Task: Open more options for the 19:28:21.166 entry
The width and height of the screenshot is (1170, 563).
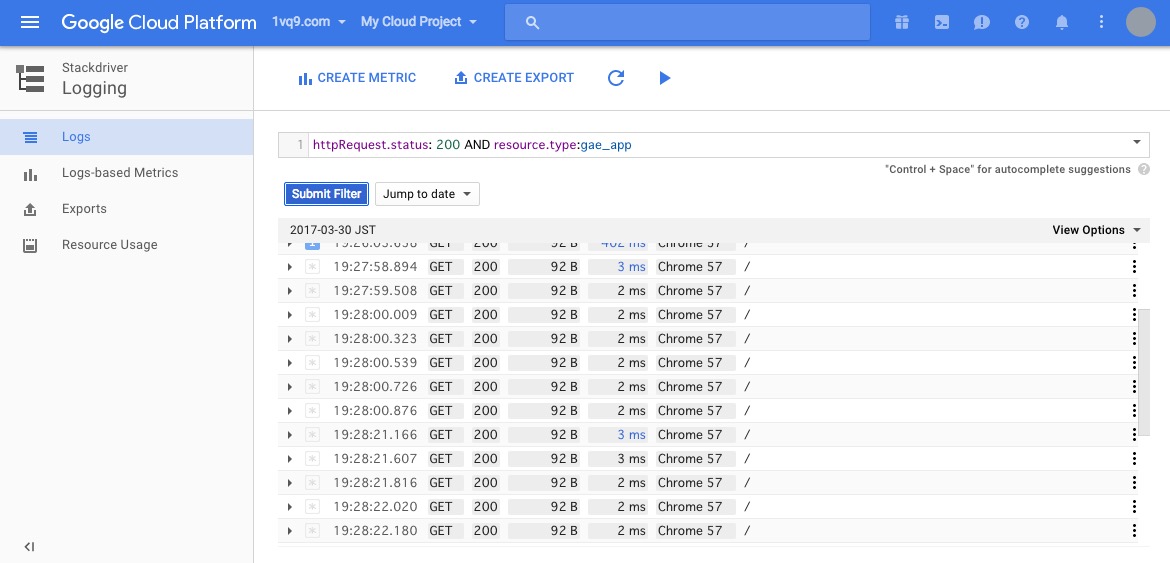Action: click(1134, 435)
